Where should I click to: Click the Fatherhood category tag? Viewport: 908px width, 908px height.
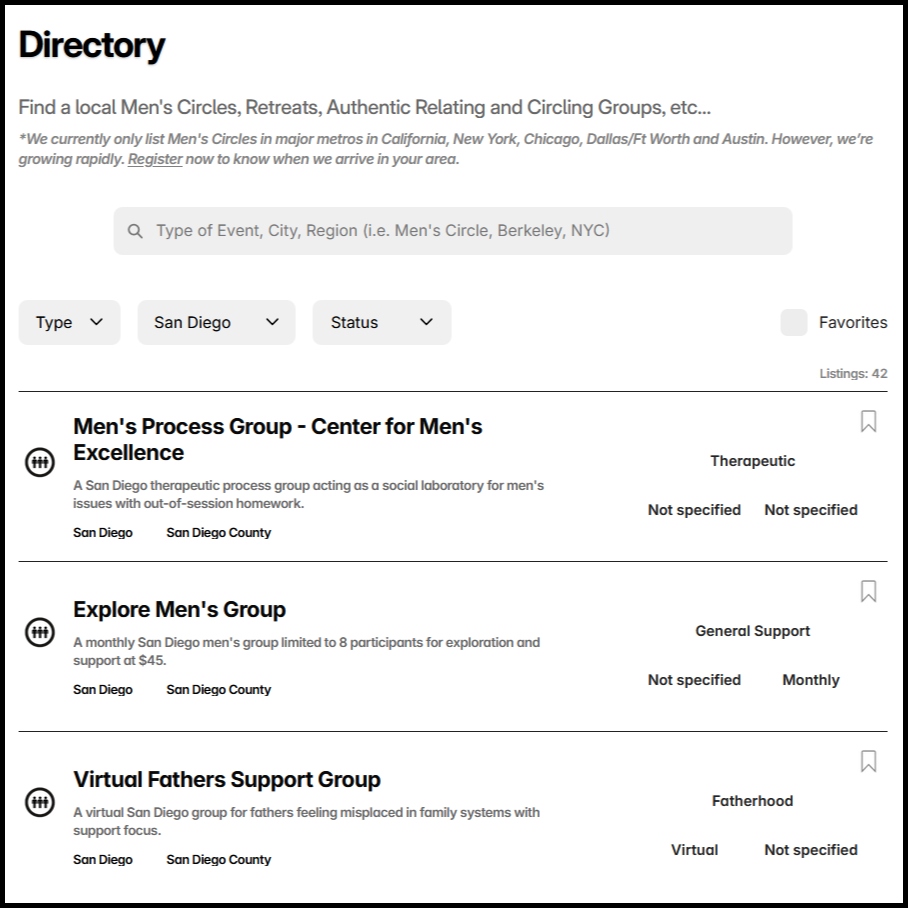[x=752, y=801]
